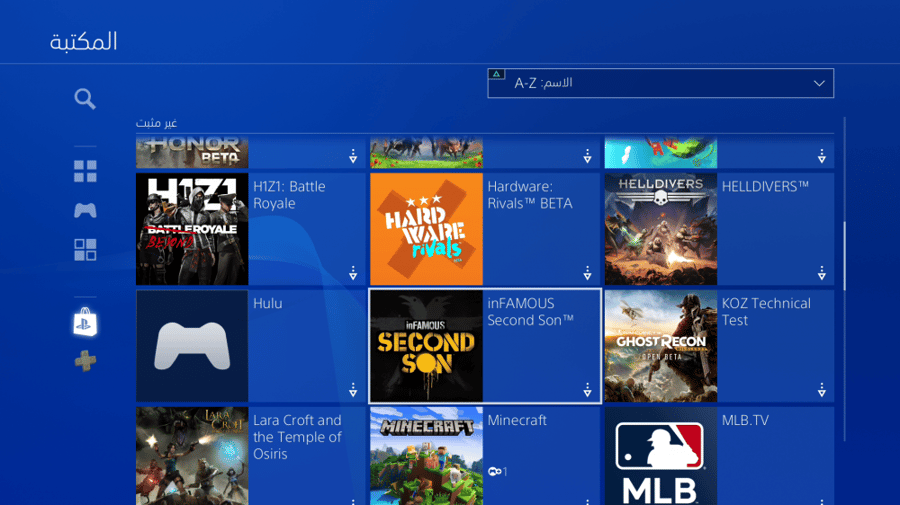Open the A-Z name sort dropdown

tap(661, 83)
